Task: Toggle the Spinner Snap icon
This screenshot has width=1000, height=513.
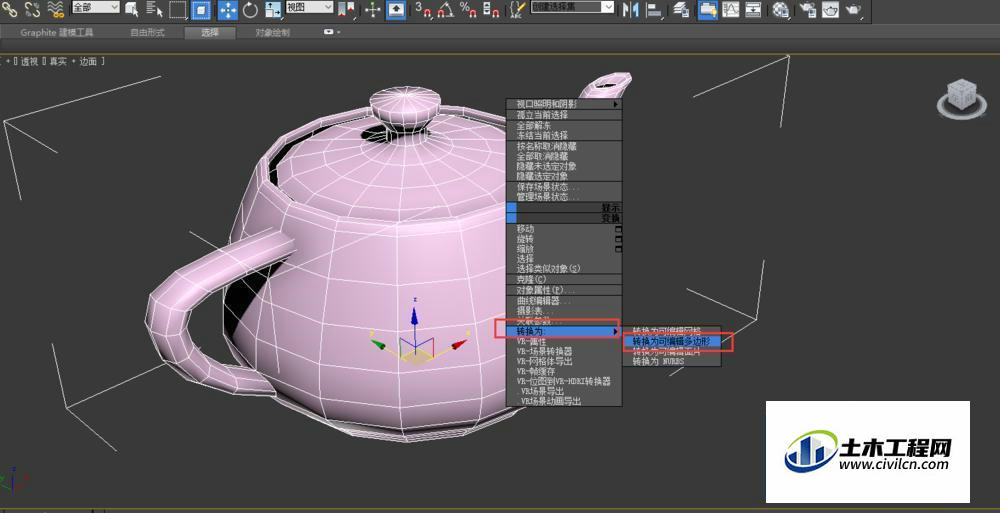Action: (491, 9)
